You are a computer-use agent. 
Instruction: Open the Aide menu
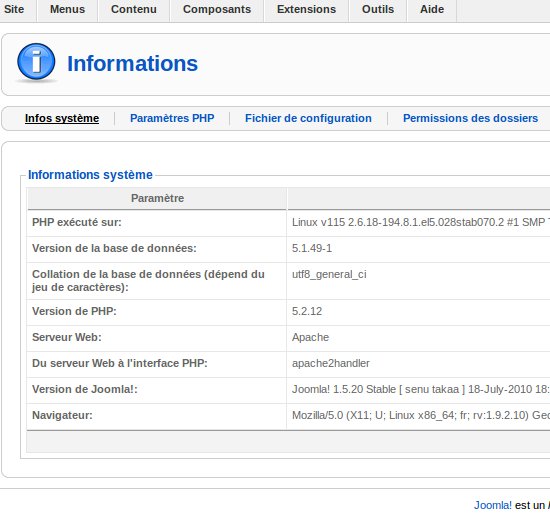pos(432,9)
